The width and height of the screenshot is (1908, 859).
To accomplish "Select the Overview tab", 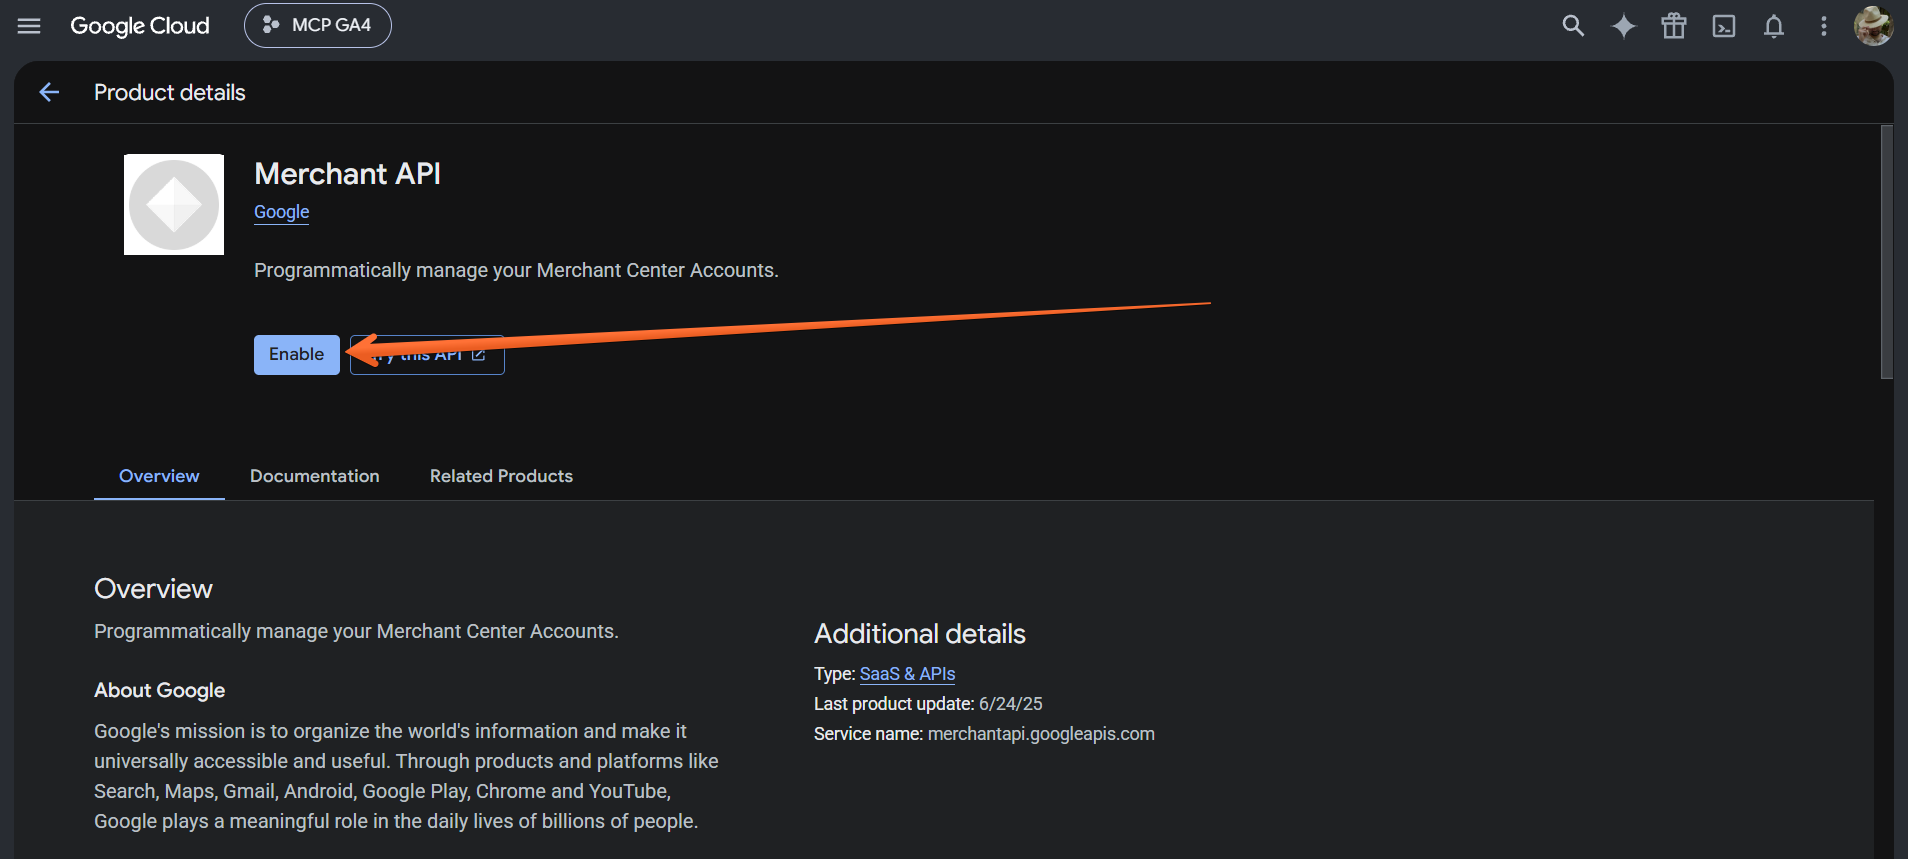I will [159, 476].
